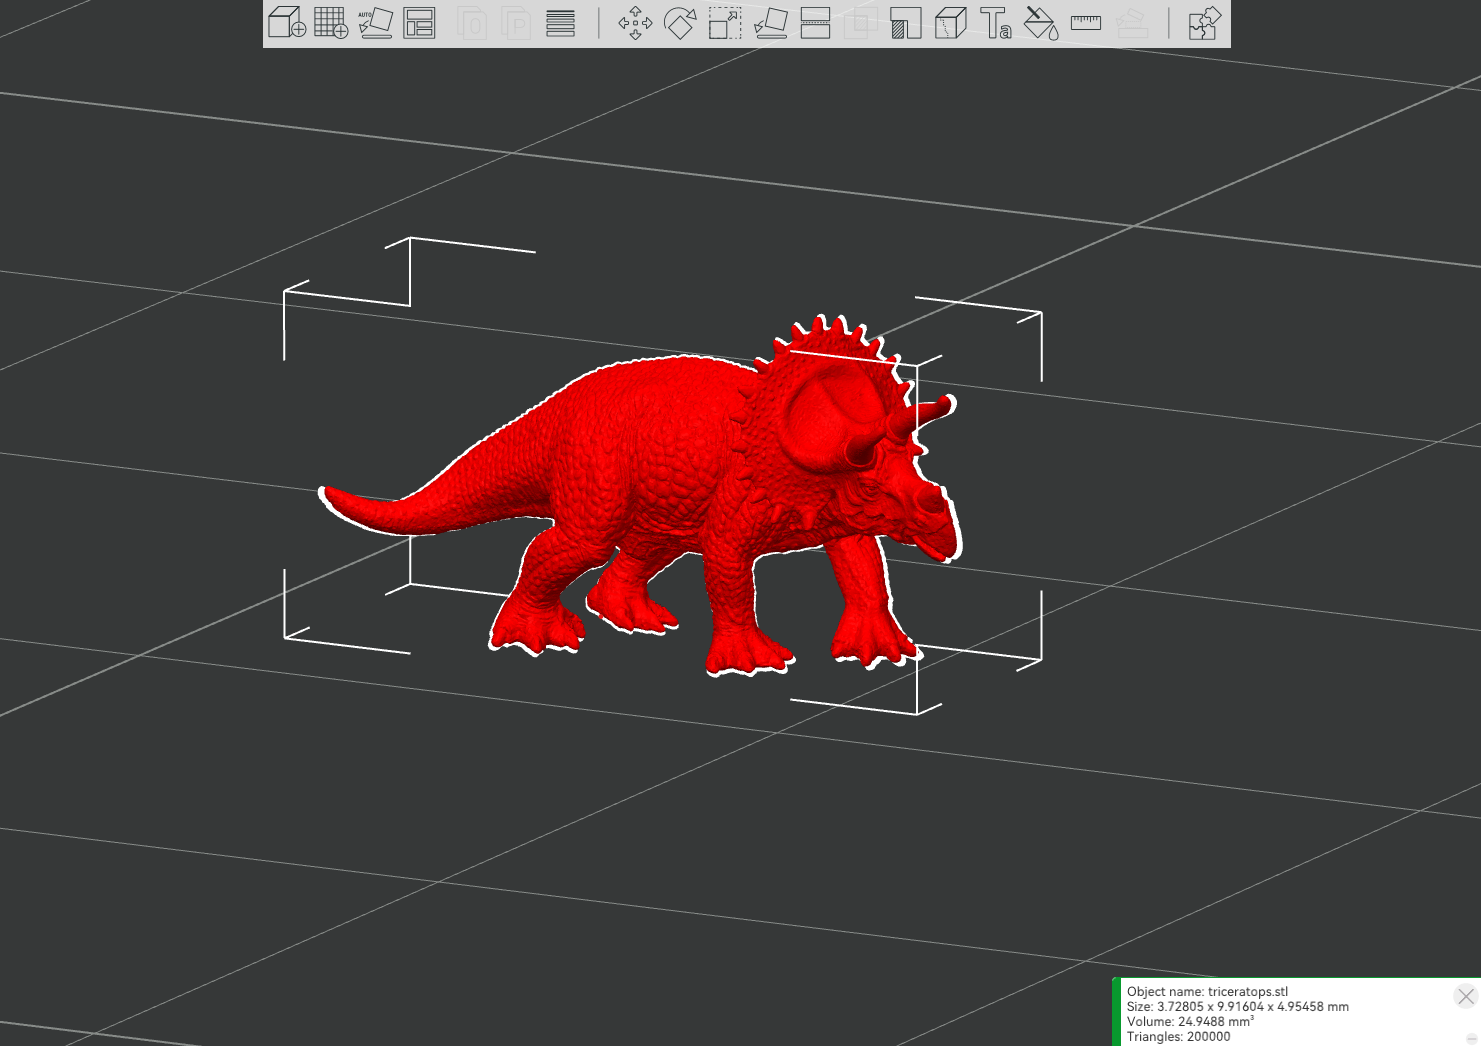Arrange all objects on the plate
Image resolution: width=1481 pixels, height=1046 pixels.
(419, 23)
